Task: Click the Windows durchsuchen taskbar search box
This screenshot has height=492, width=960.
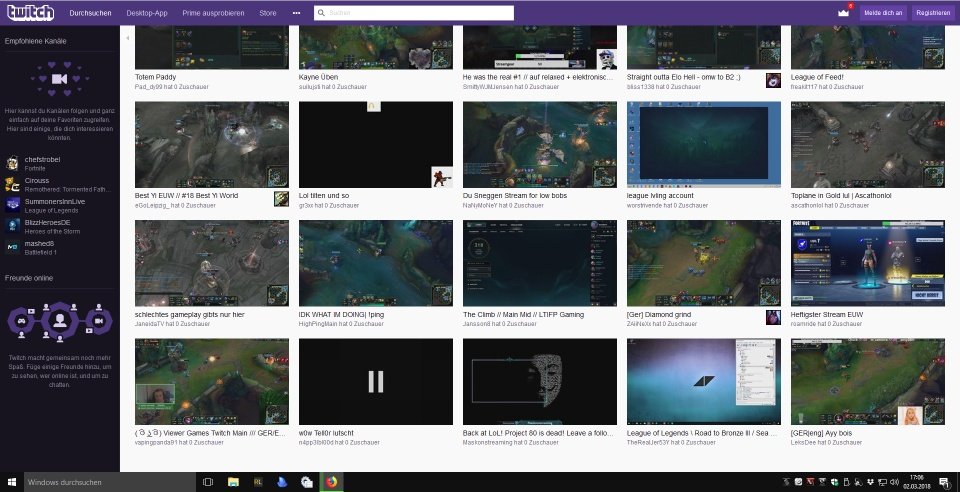Action: coord(109,482)
